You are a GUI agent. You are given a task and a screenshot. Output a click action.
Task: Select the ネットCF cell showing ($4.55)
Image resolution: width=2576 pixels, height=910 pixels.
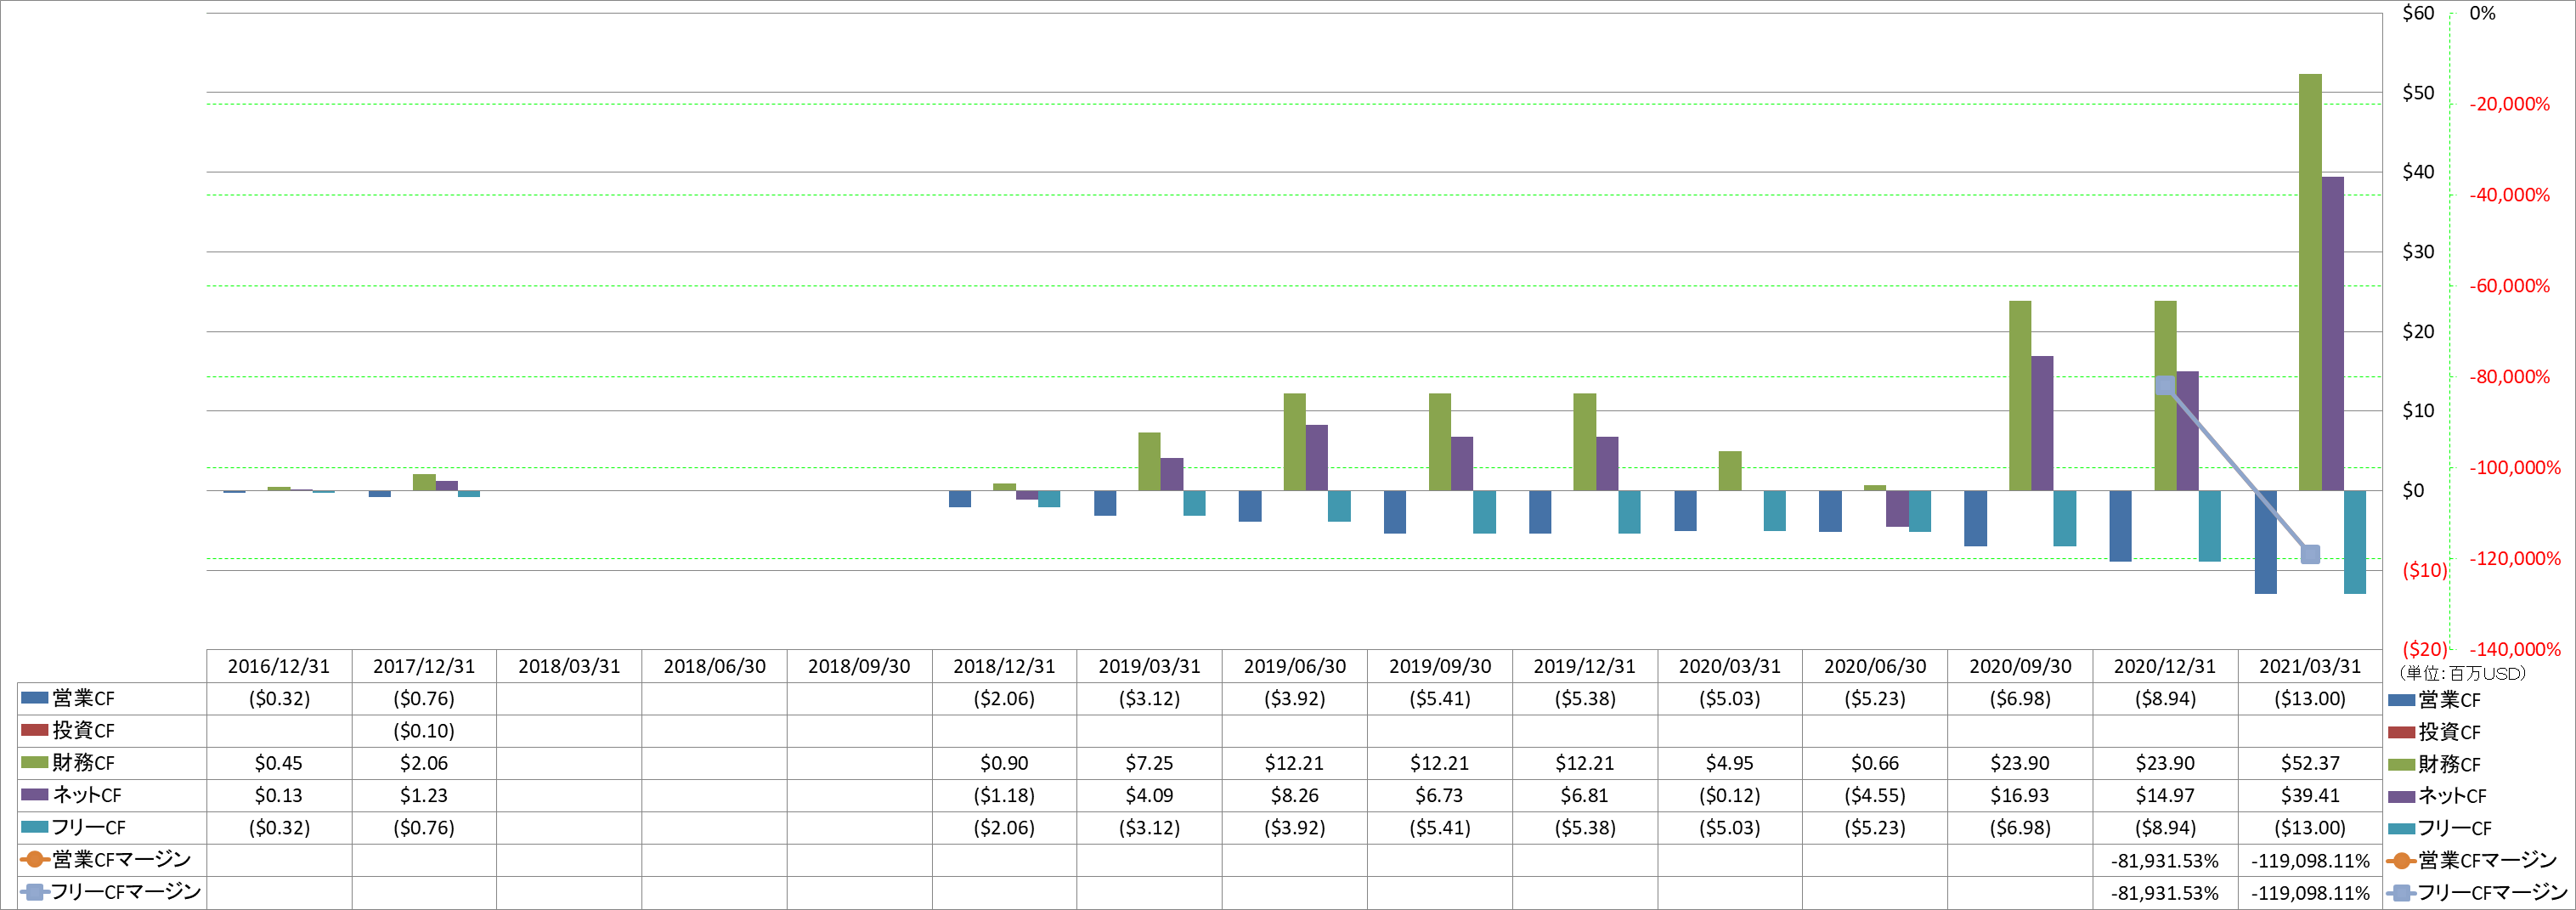(1874, 795)
